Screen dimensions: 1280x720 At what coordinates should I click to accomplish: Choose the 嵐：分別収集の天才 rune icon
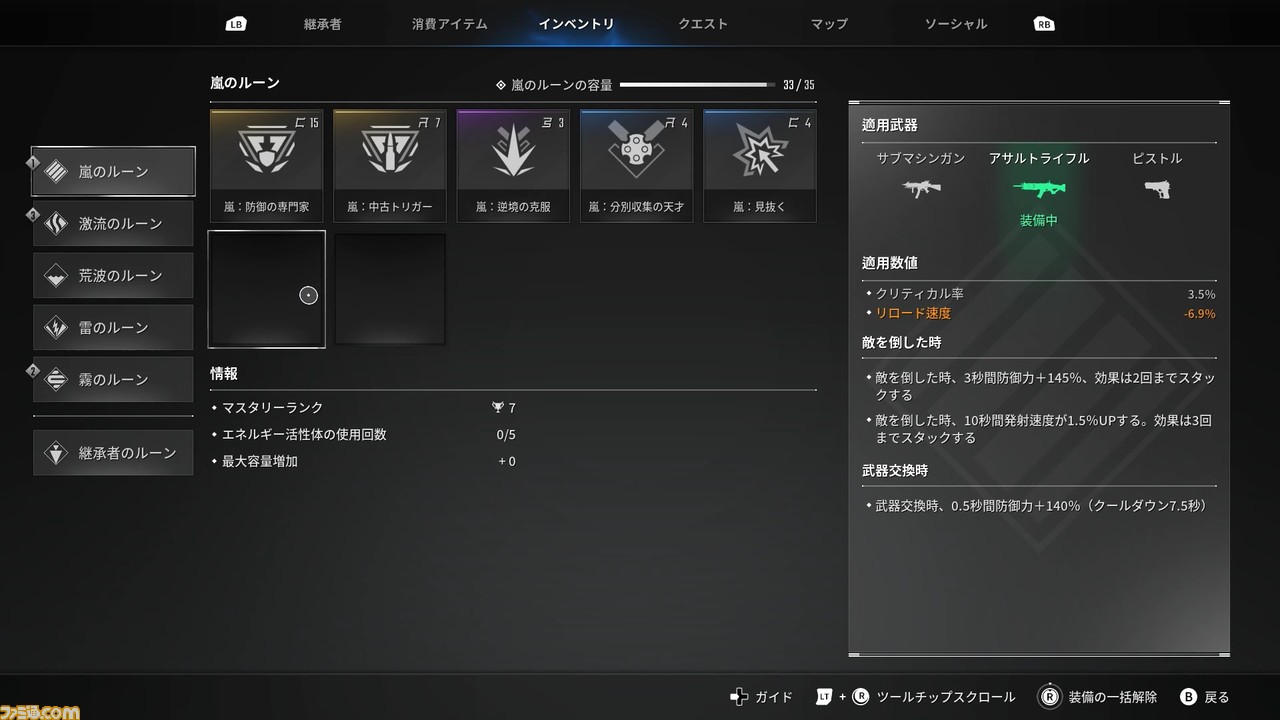(x=636, y=151)
